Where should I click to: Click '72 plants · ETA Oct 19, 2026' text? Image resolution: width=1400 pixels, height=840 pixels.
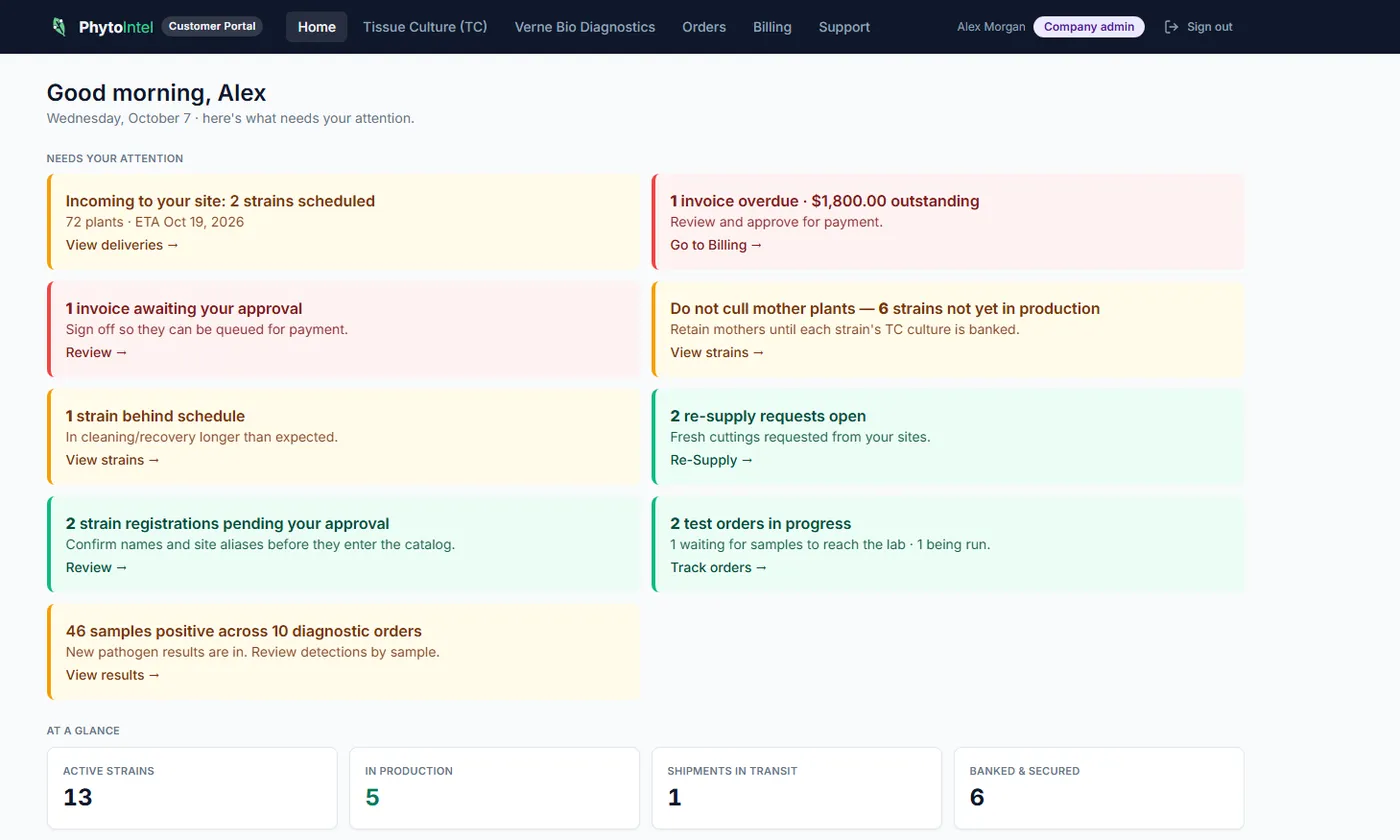[155, 222]
